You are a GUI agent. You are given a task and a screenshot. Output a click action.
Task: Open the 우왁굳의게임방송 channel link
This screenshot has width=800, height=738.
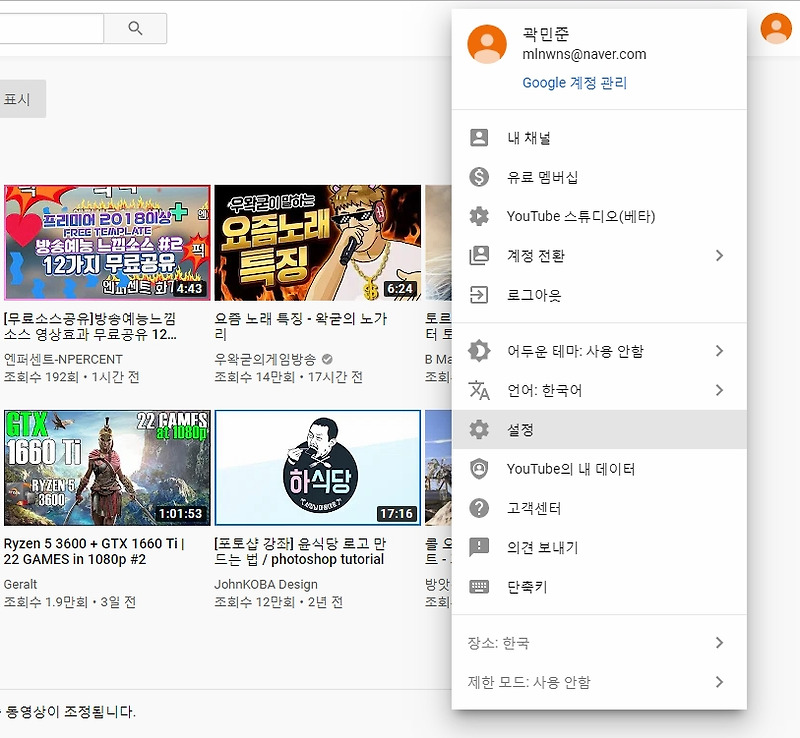[265, 359]
